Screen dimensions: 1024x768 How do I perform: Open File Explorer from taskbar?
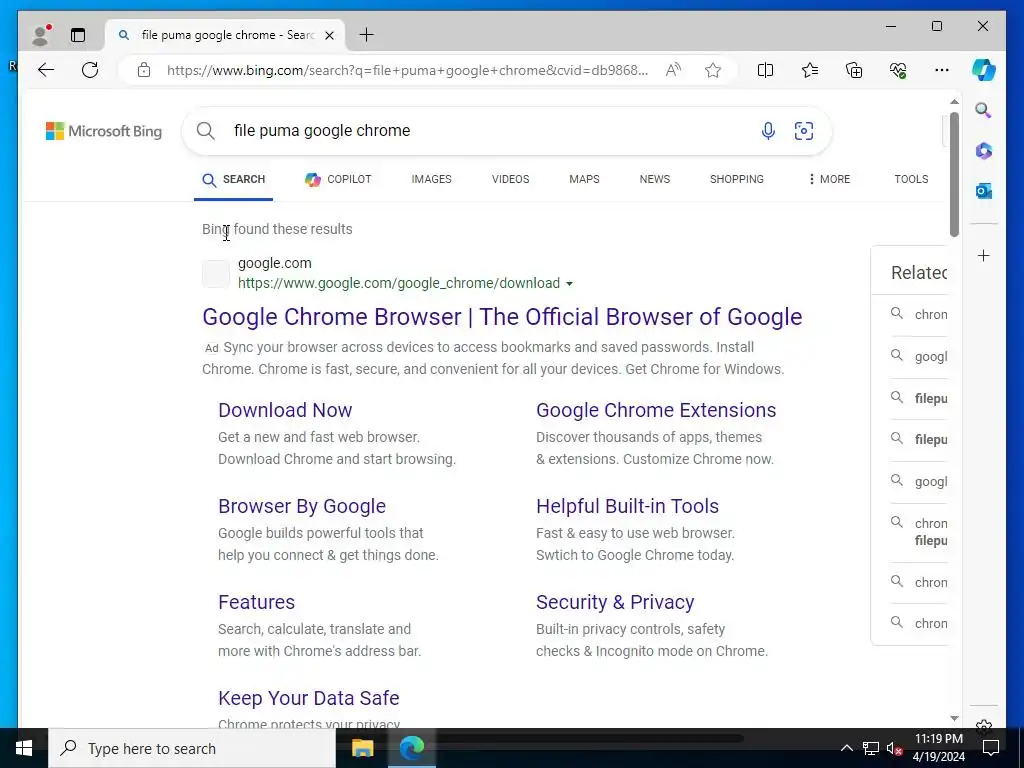(x=362, y=748)
